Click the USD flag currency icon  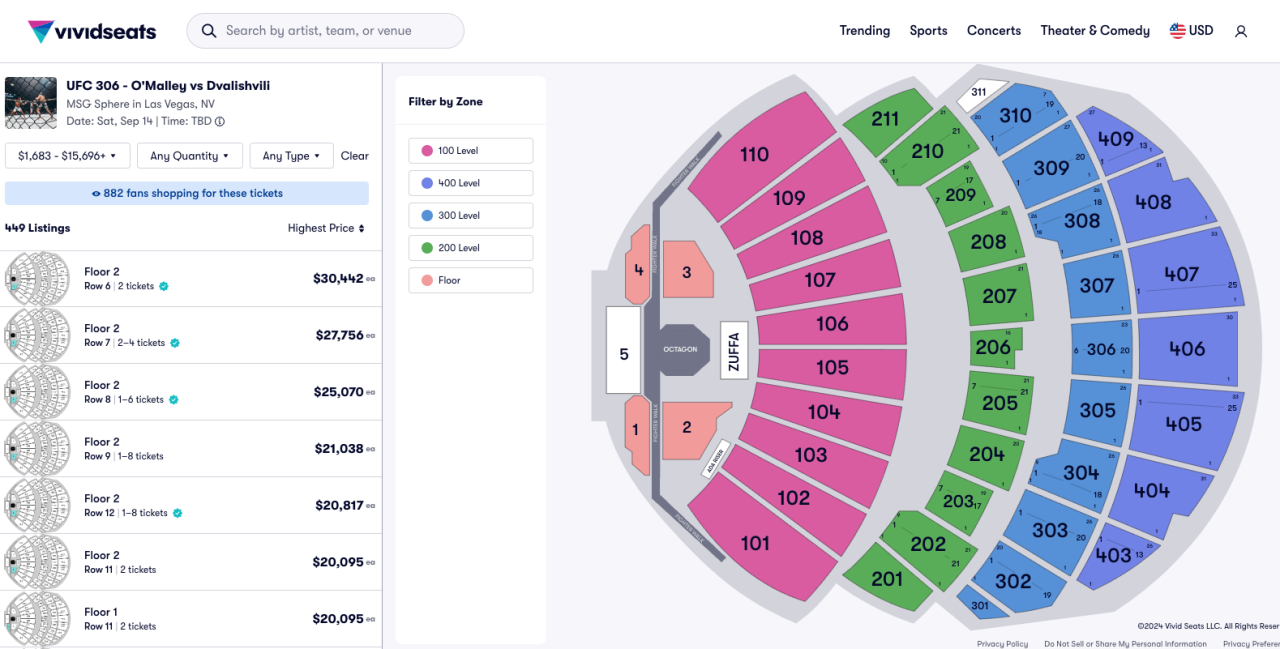click(x=1178, y=30)
